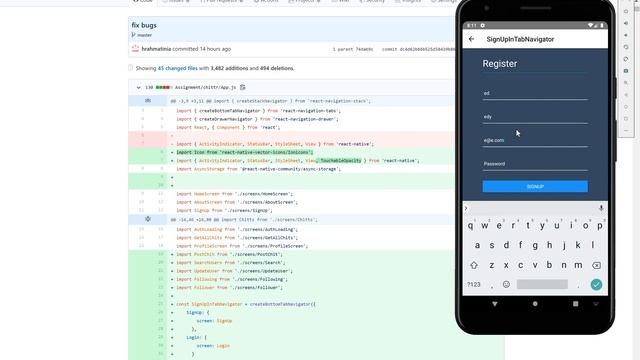Expand the diff hunk above AuthLoading import
Image resolution: width=640 pixels, height=360 pixels.
148,219
